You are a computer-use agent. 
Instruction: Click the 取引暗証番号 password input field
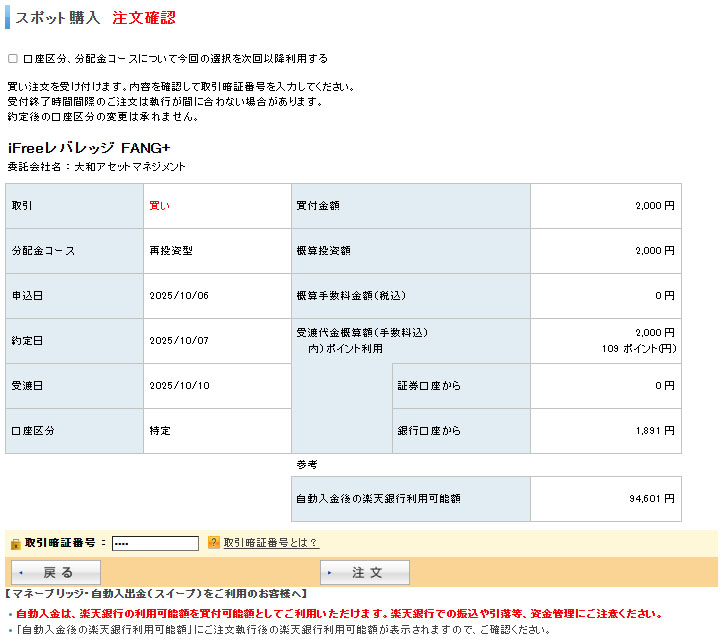point(155,543)
